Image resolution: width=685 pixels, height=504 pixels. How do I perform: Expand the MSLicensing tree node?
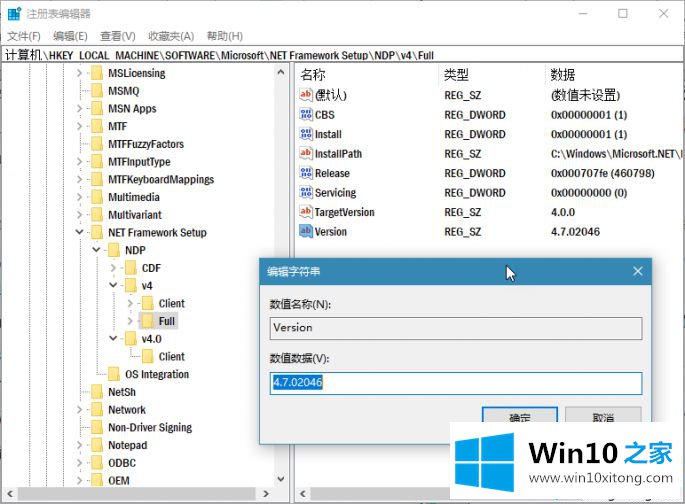79,73
